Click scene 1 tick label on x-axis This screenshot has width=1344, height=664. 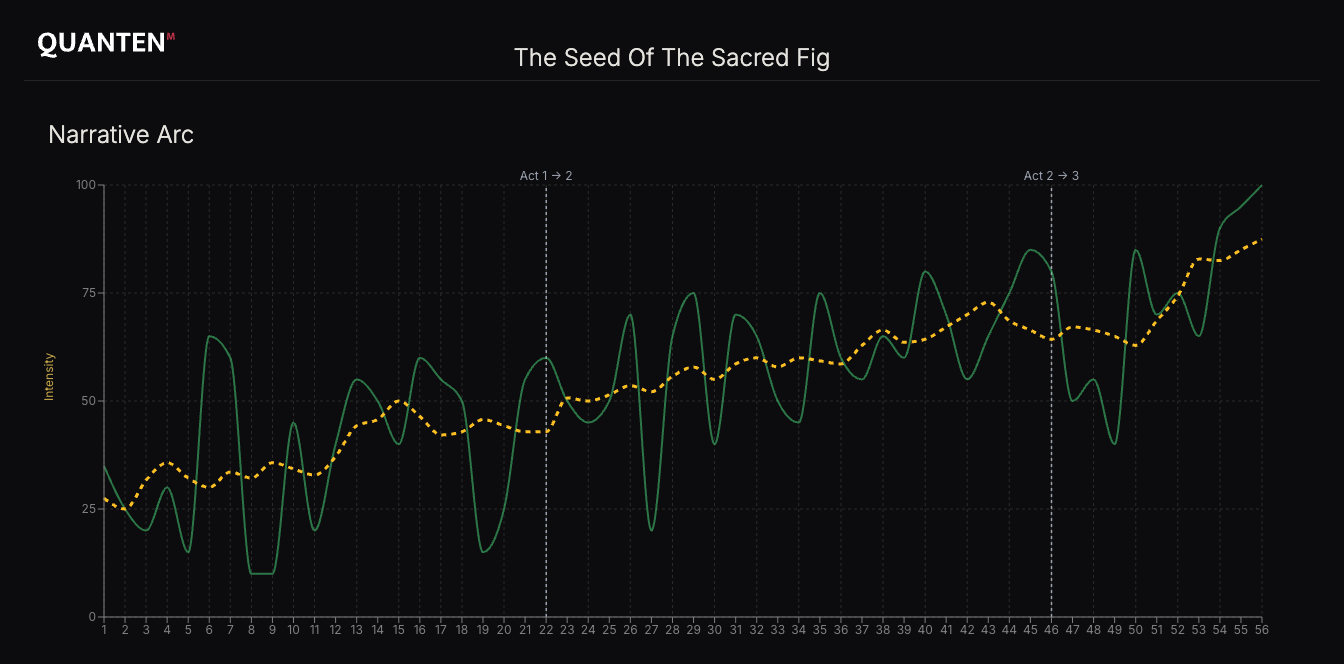(104, 630)
